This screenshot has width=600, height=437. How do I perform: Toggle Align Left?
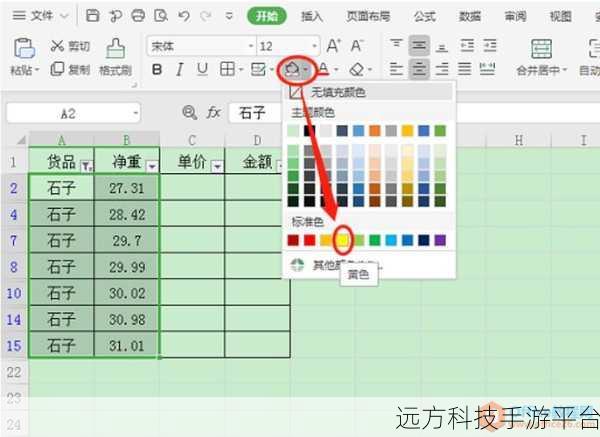pos(396,69)
